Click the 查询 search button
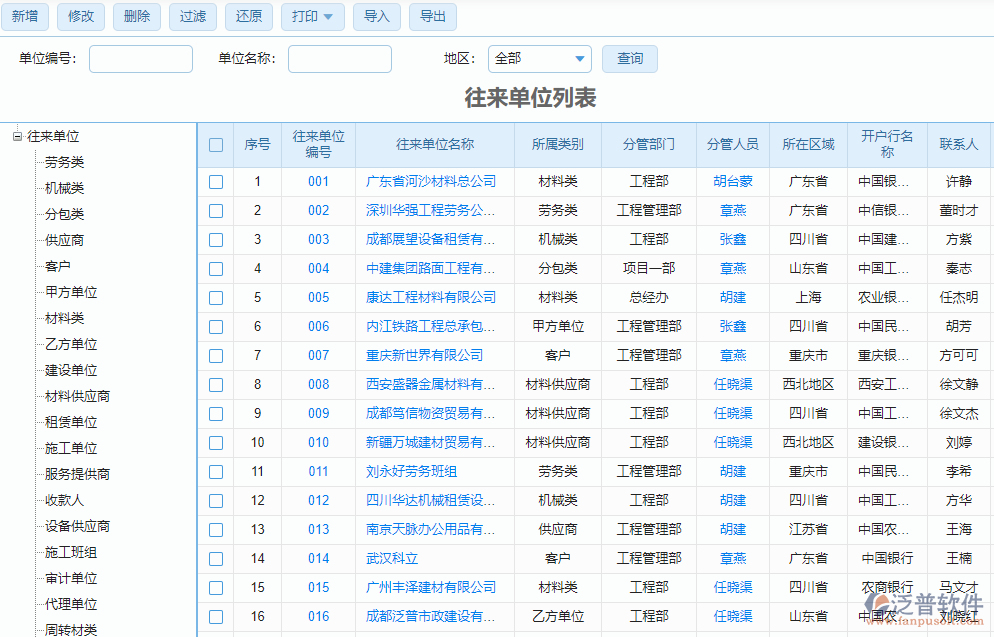The image size is (994, 637). 629,59
